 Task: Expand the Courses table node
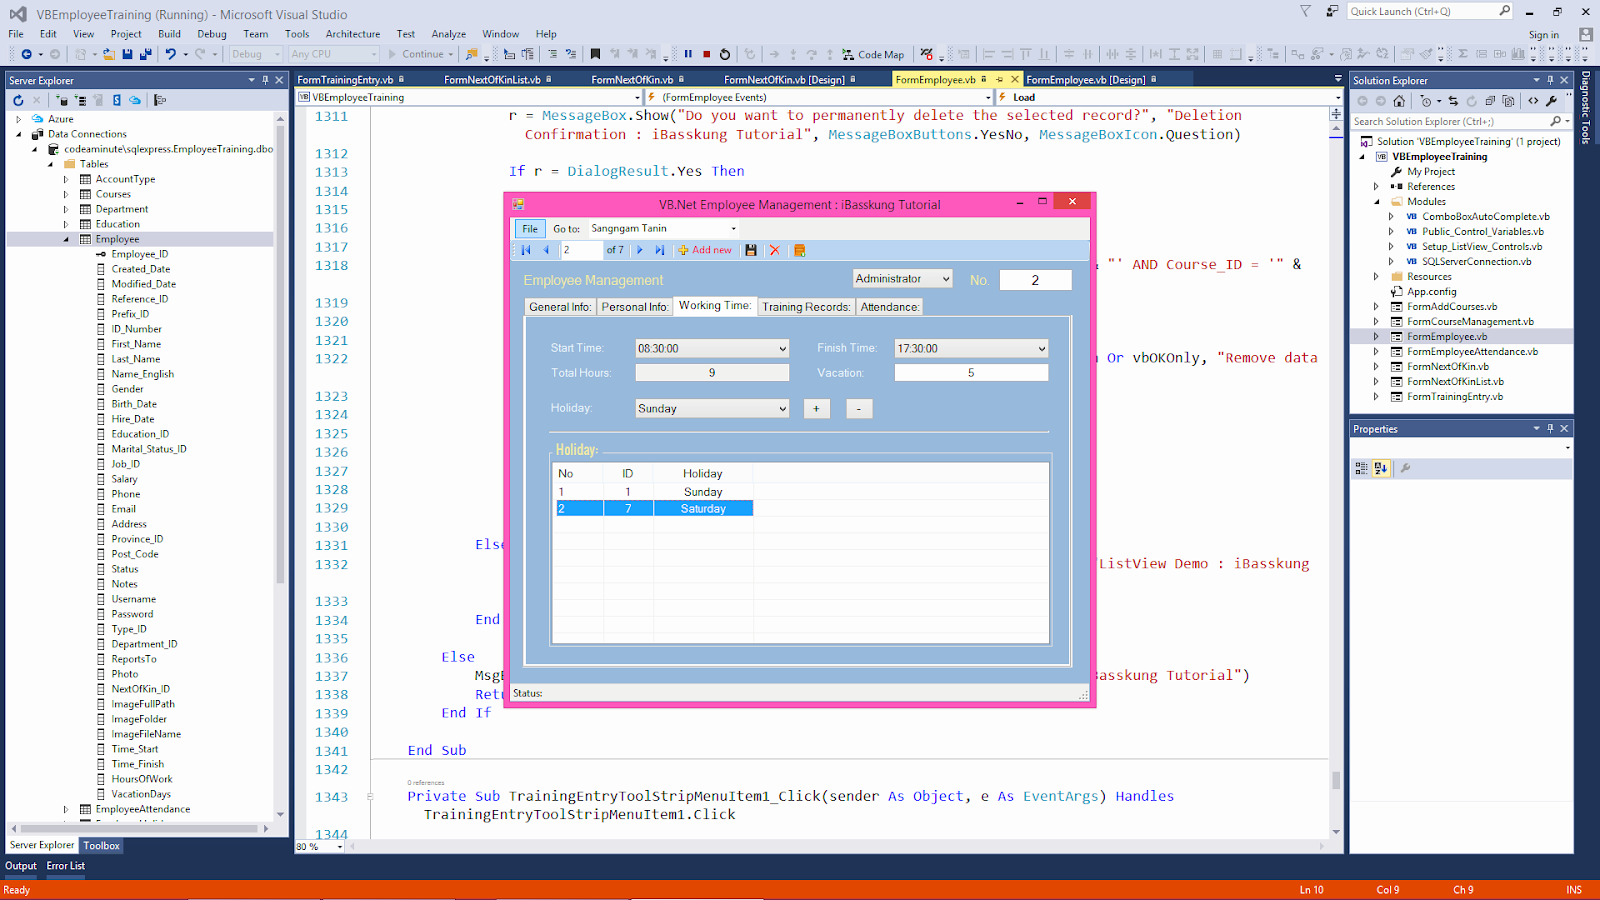(66, 193)
